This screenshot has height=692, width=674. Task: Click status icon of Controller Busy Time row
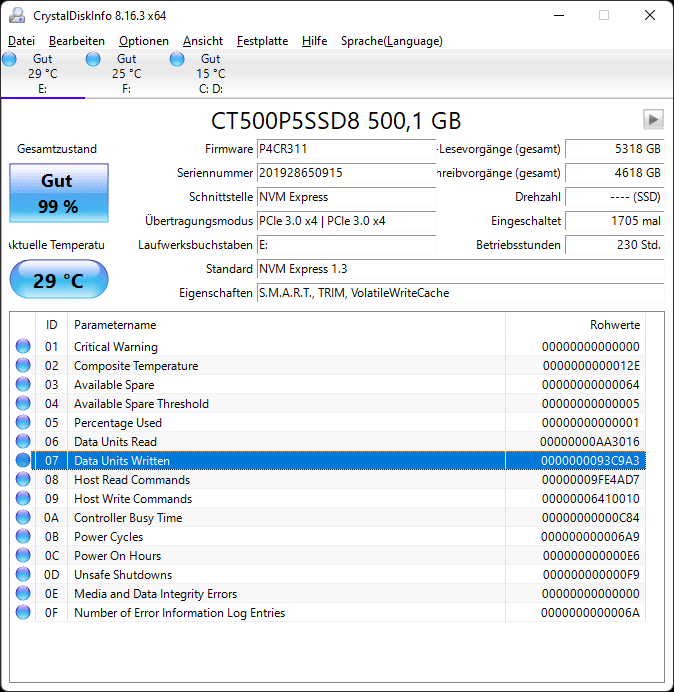pos(23,517)
